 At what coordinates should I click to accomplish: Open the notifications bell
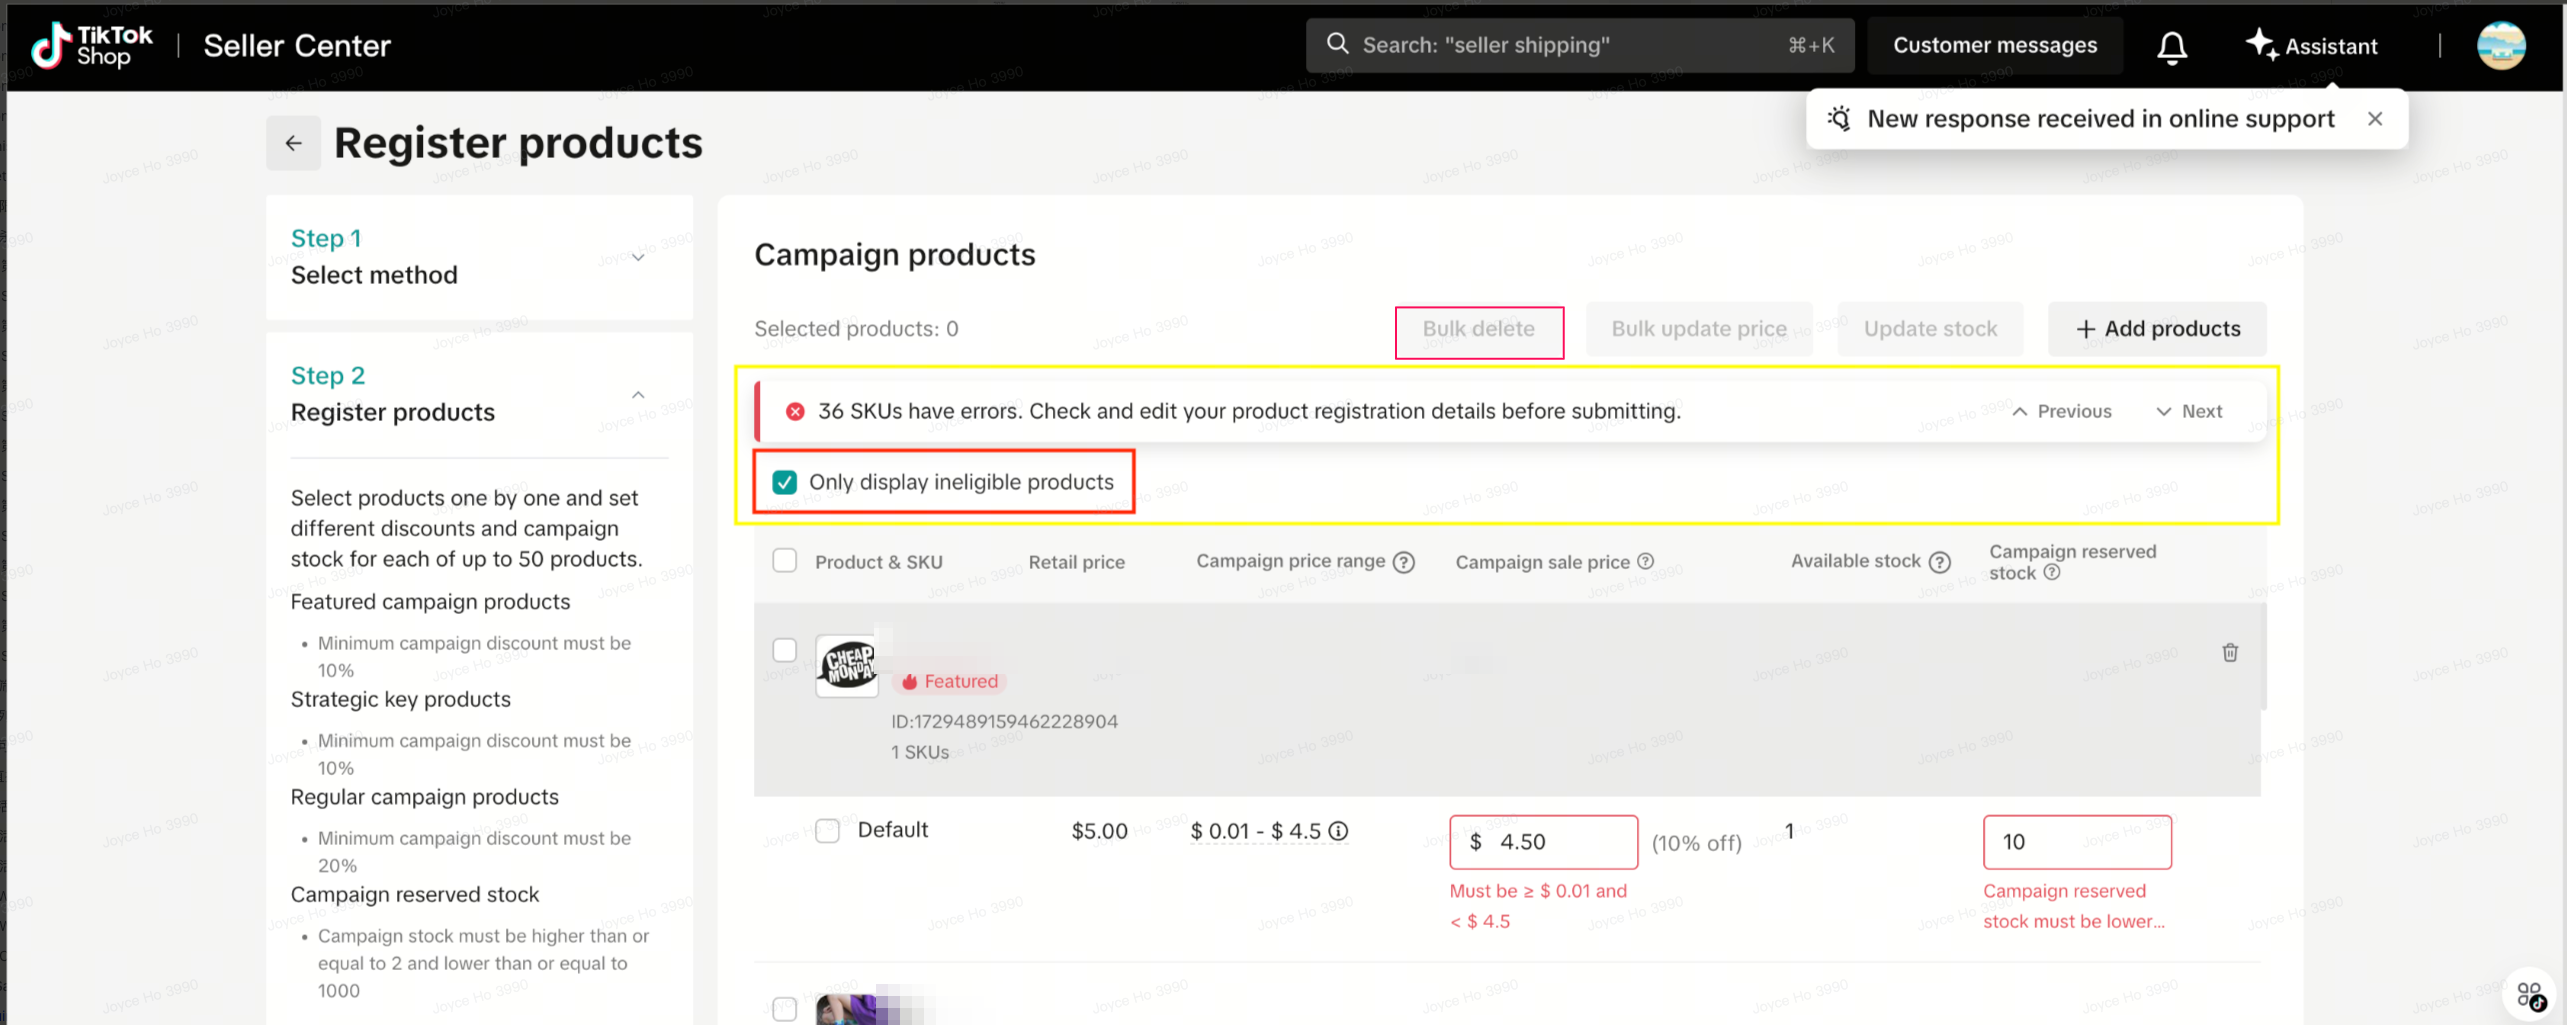tap(2171, 46)
